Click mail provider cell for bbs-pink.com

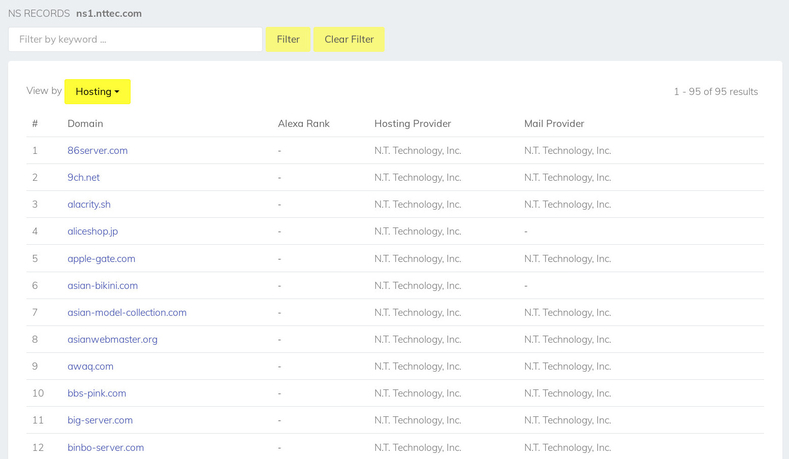coord(568,393)
